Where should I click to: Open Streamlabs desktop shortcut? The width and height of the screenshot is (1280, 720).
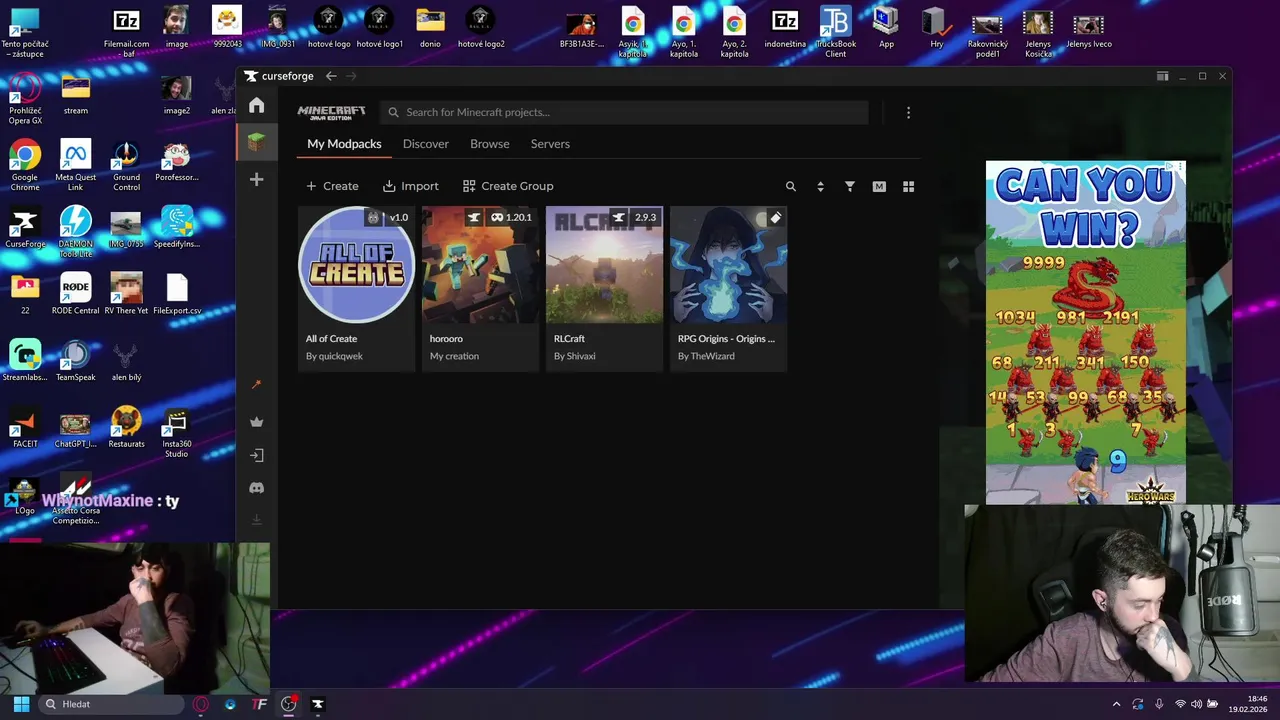click(25, 362)
